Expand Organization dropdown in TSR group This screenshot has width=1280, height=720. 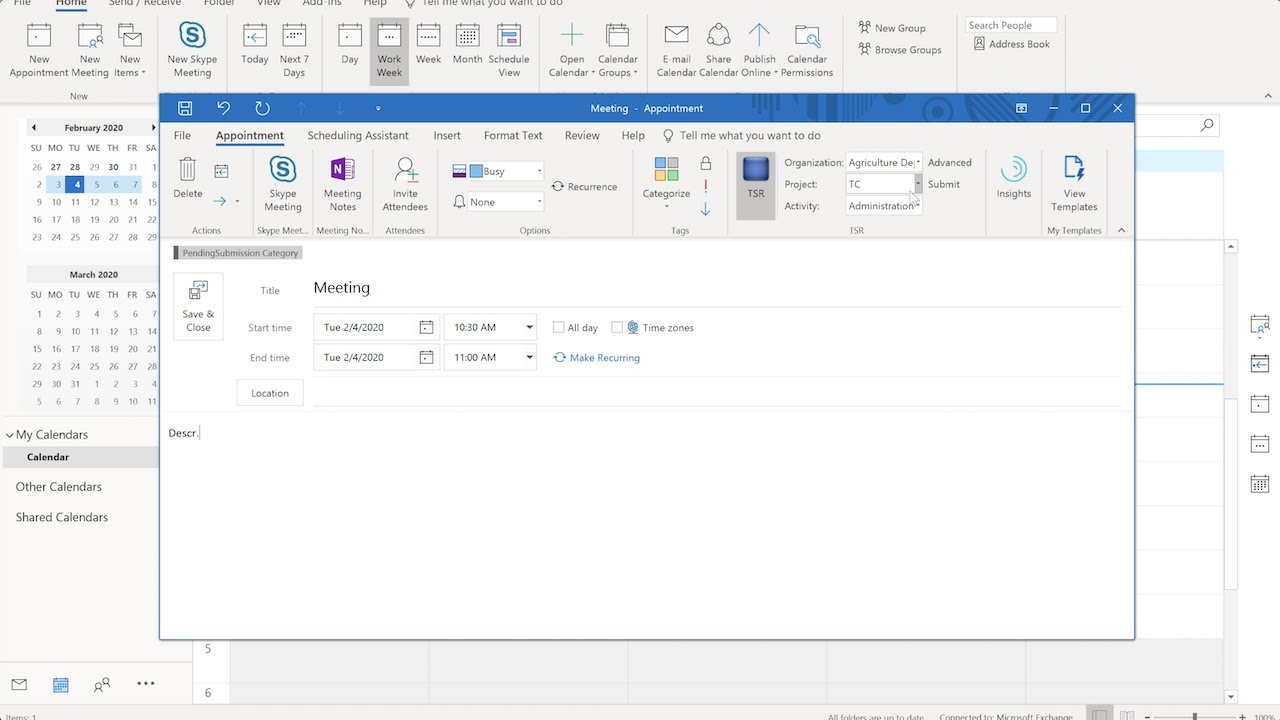click(918, 162)
